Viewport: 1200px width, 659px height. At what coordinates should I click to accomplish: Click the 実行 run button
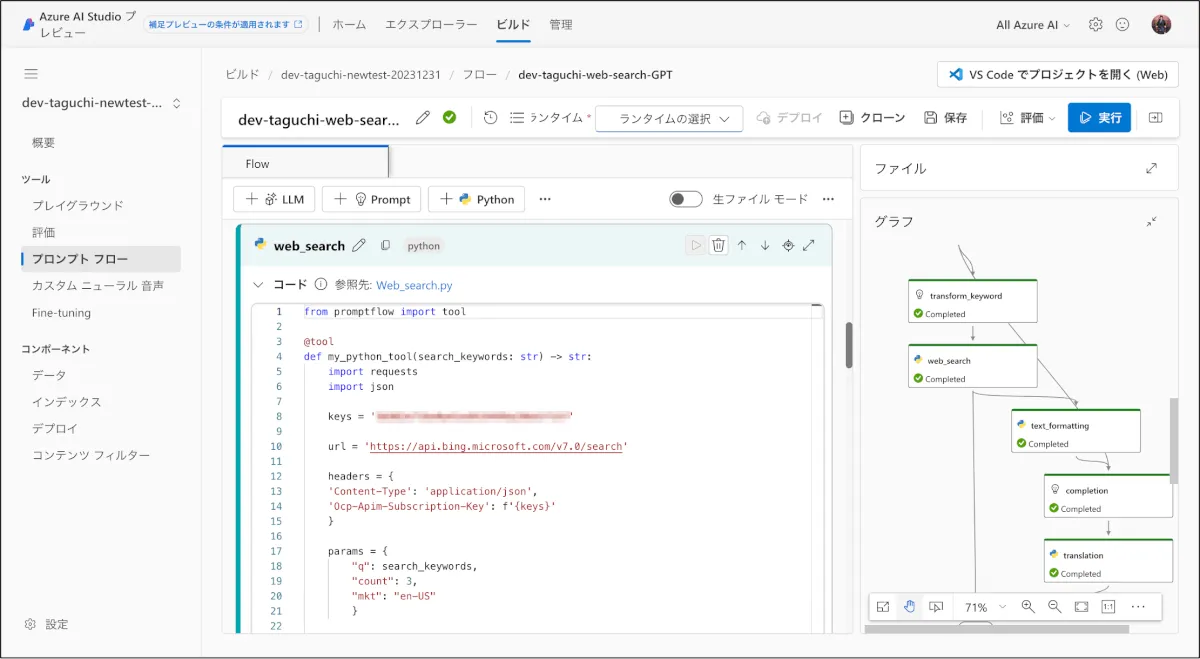point(1099,118)
